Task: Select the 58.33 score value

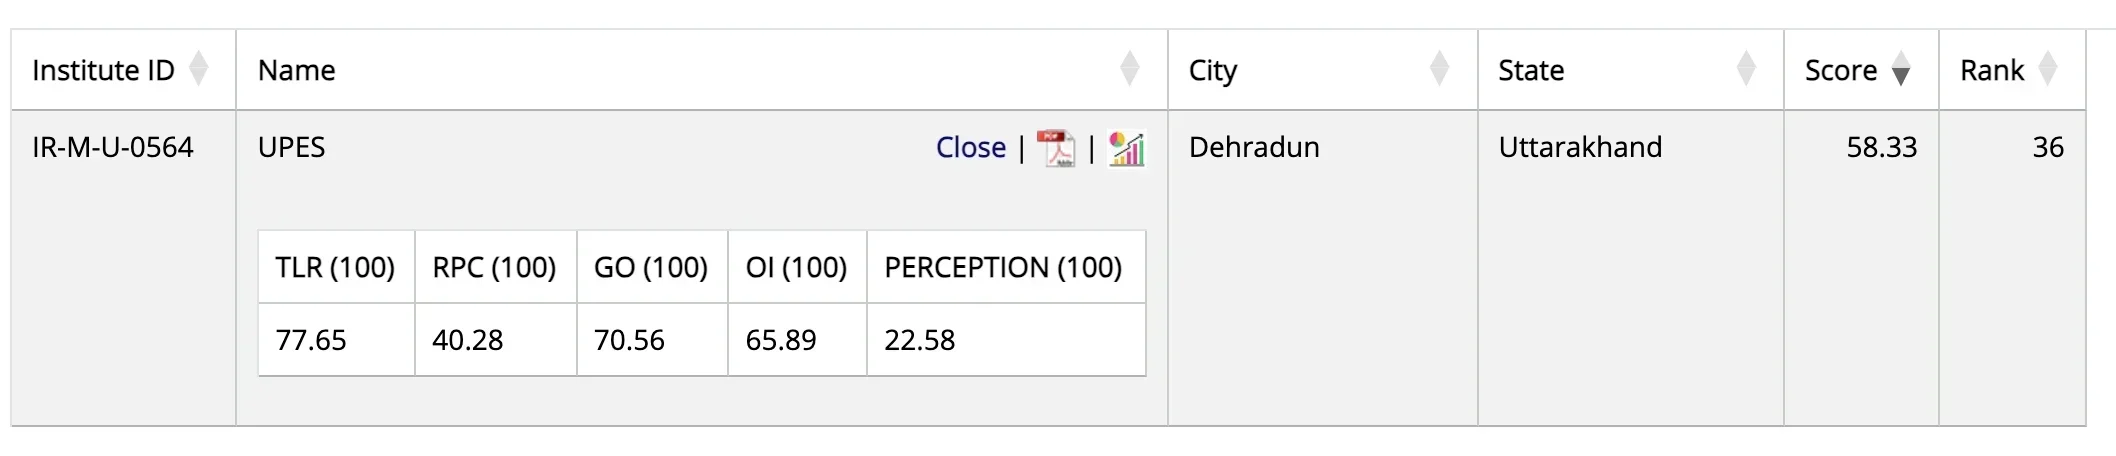Action: pos(1882,148)
